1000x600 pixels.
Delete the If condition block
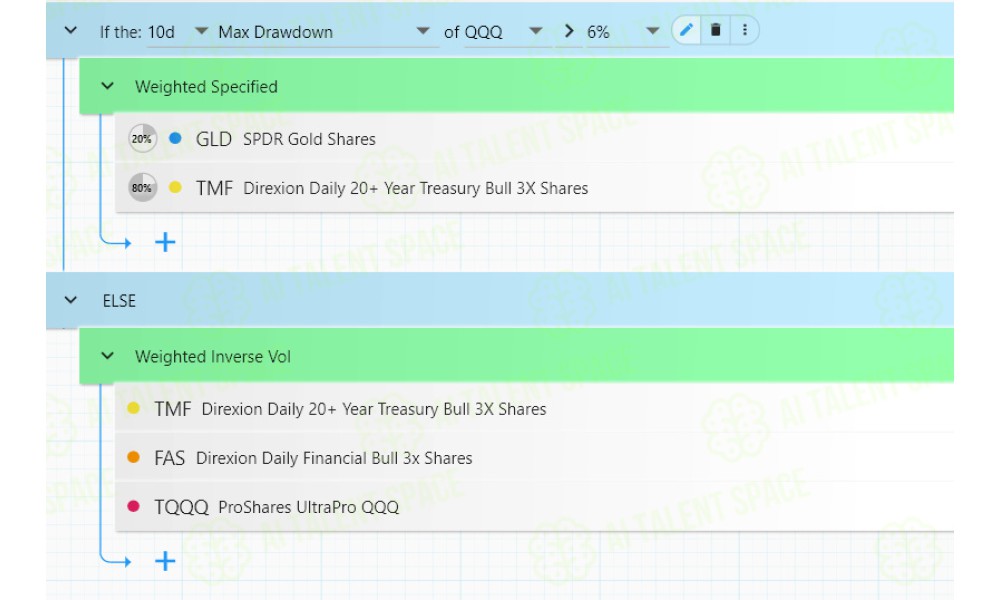tap(716, 31)
